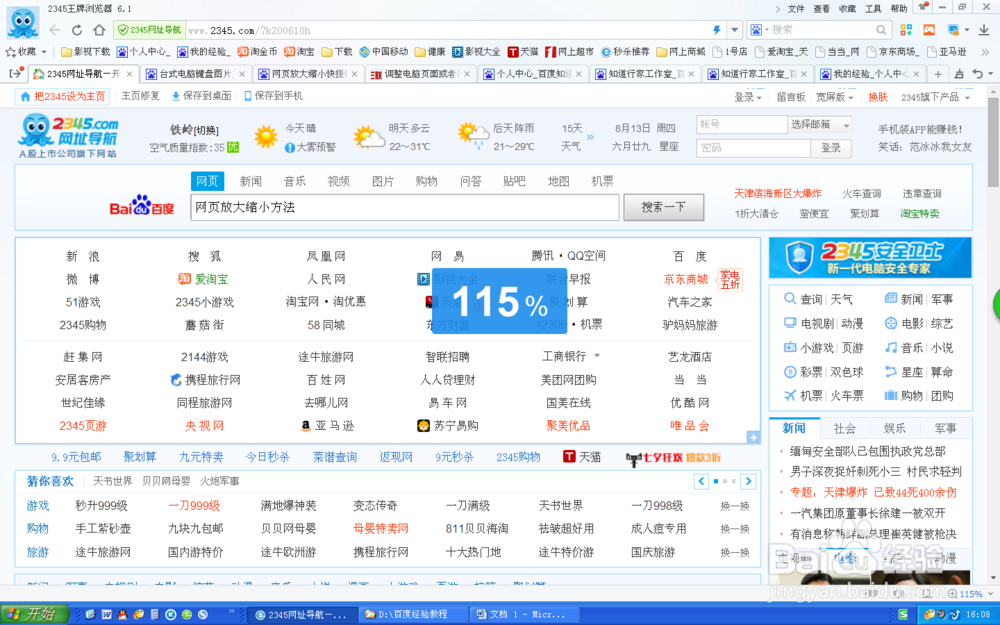This screenshot has width=1000, height=625.
Task: Click the 密码 password field
Action: (753, 148)
